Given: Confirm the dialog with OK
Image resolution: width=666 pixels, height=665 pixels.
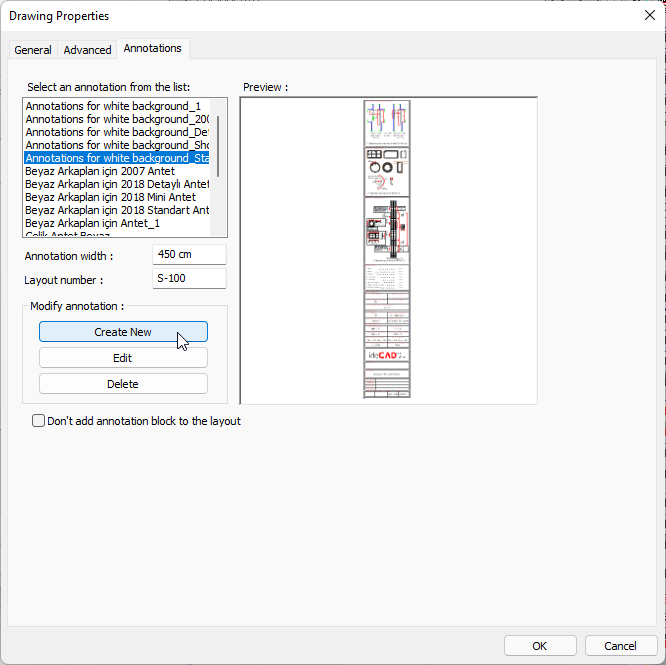Looking at the screenshot, I should [540, 645].
